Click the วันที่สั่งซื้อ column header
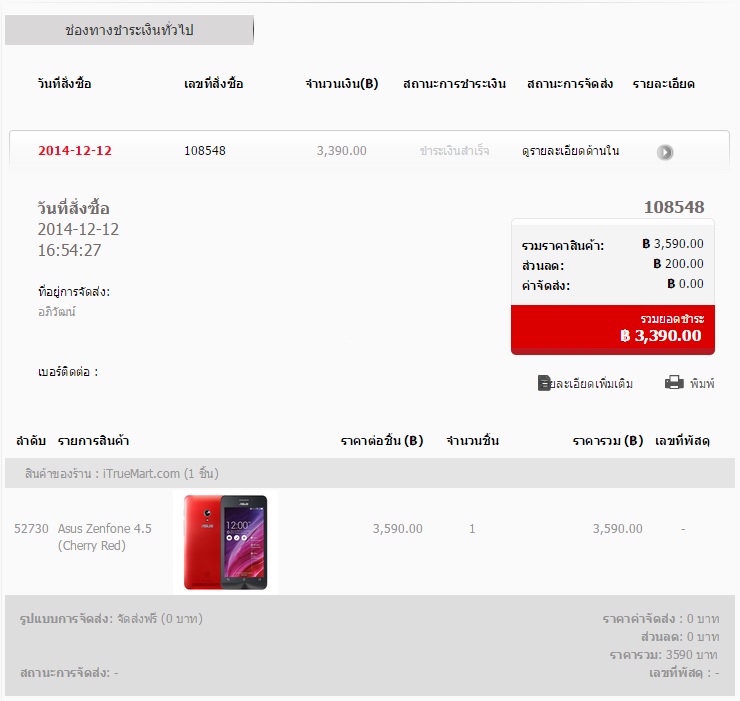This screenshot has height=701, width=740. pyautogui.click(x=65, y=84)
